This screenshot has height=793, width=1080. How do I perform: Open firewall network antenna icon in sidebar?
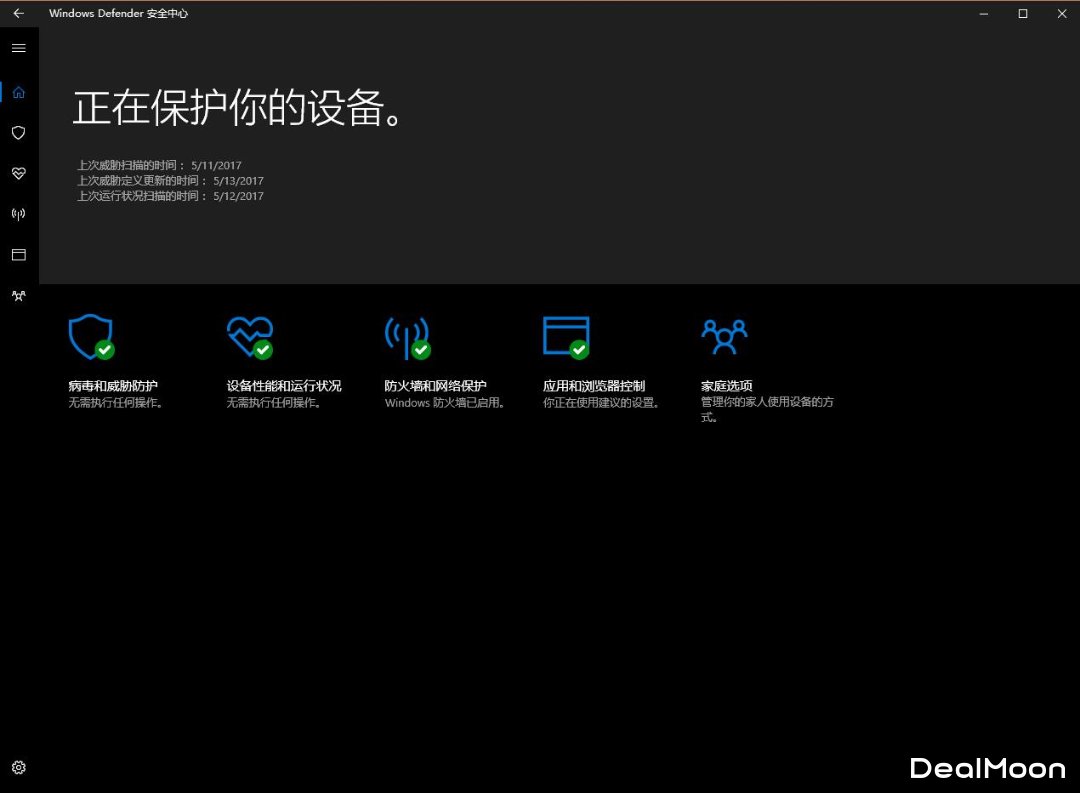coord(18,214)
